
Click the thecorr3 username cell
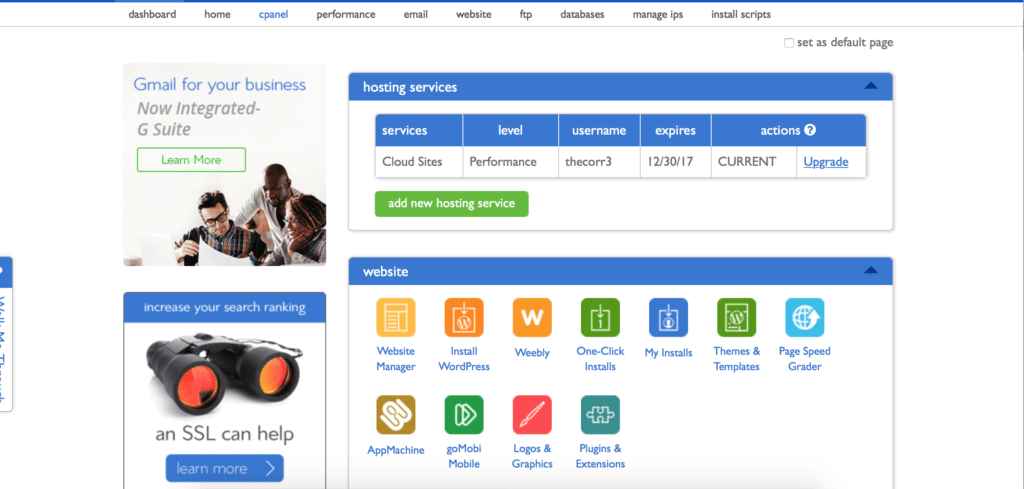(x=600, y=162)
